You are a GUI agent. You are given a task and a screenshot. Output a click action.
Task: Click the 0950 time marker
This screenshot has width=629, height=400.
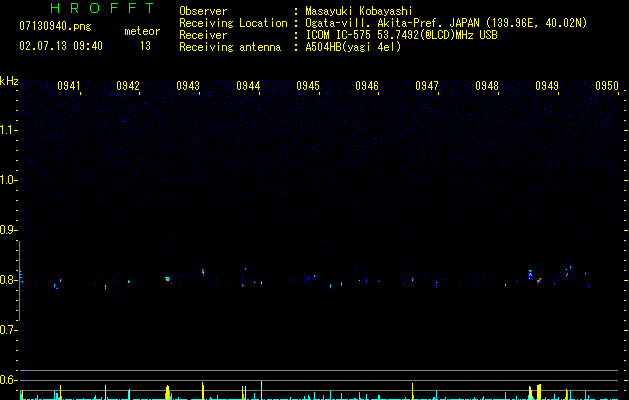[607, 86]
